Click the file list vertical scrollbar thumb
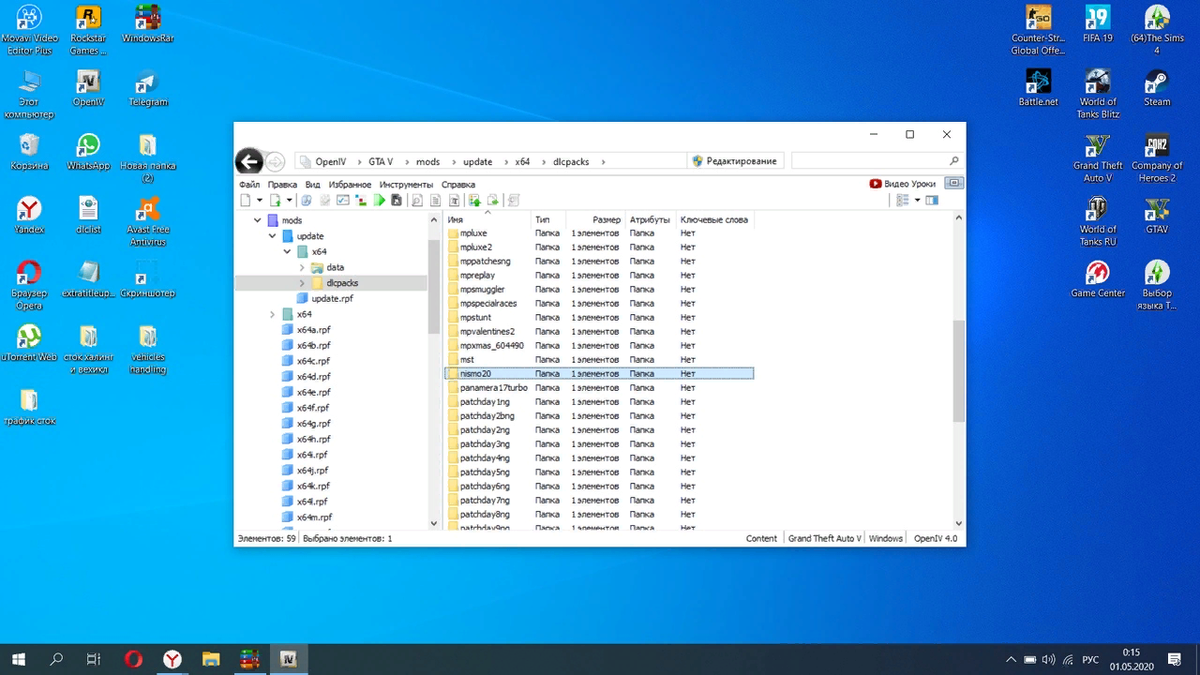 tap(959, 371)
